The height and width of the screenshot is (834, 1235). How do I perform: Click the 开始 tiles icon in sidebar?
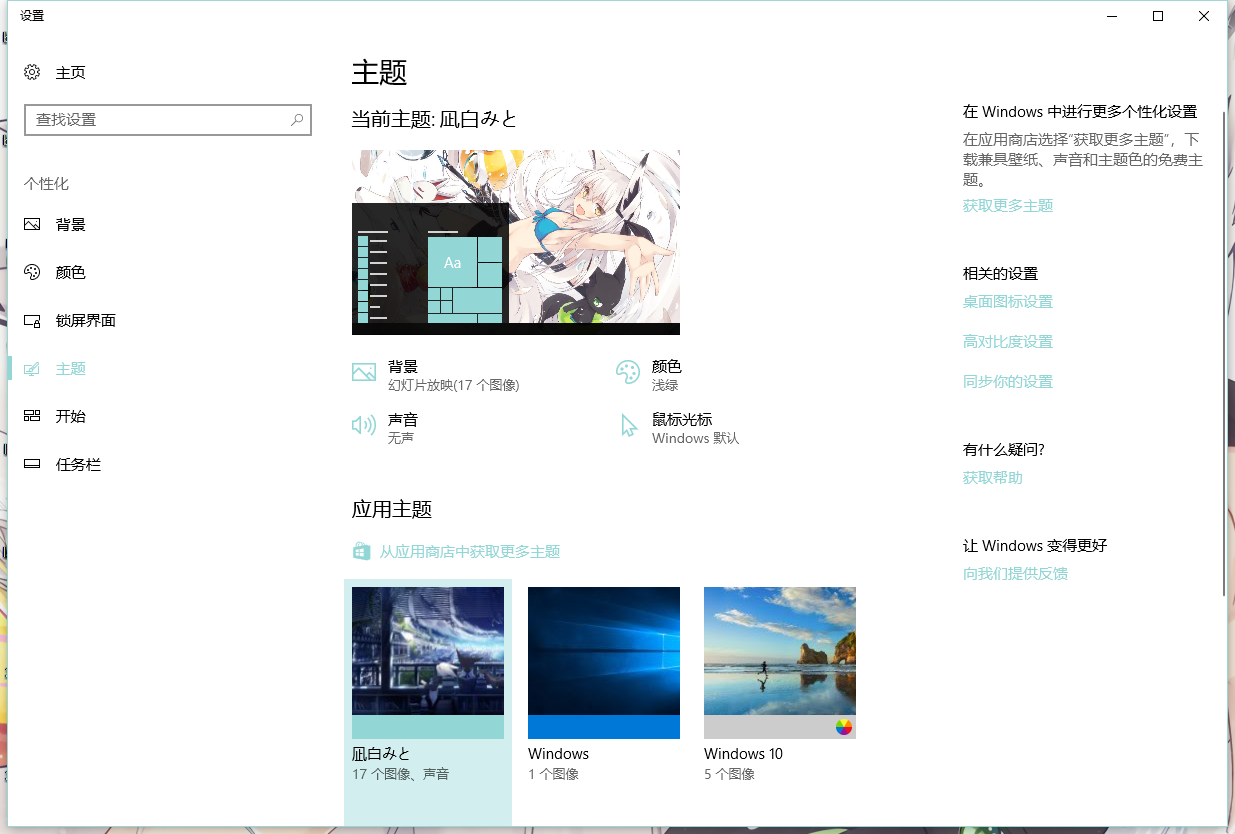pos(32,417)
